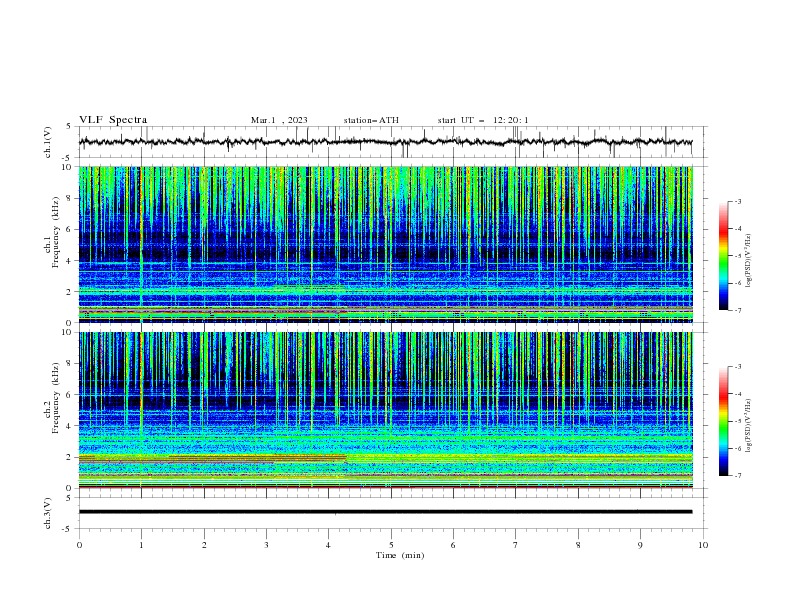Click the ch.1 spectrogram color bar
This screenshot has width=792, height=612.
[723, 256]
